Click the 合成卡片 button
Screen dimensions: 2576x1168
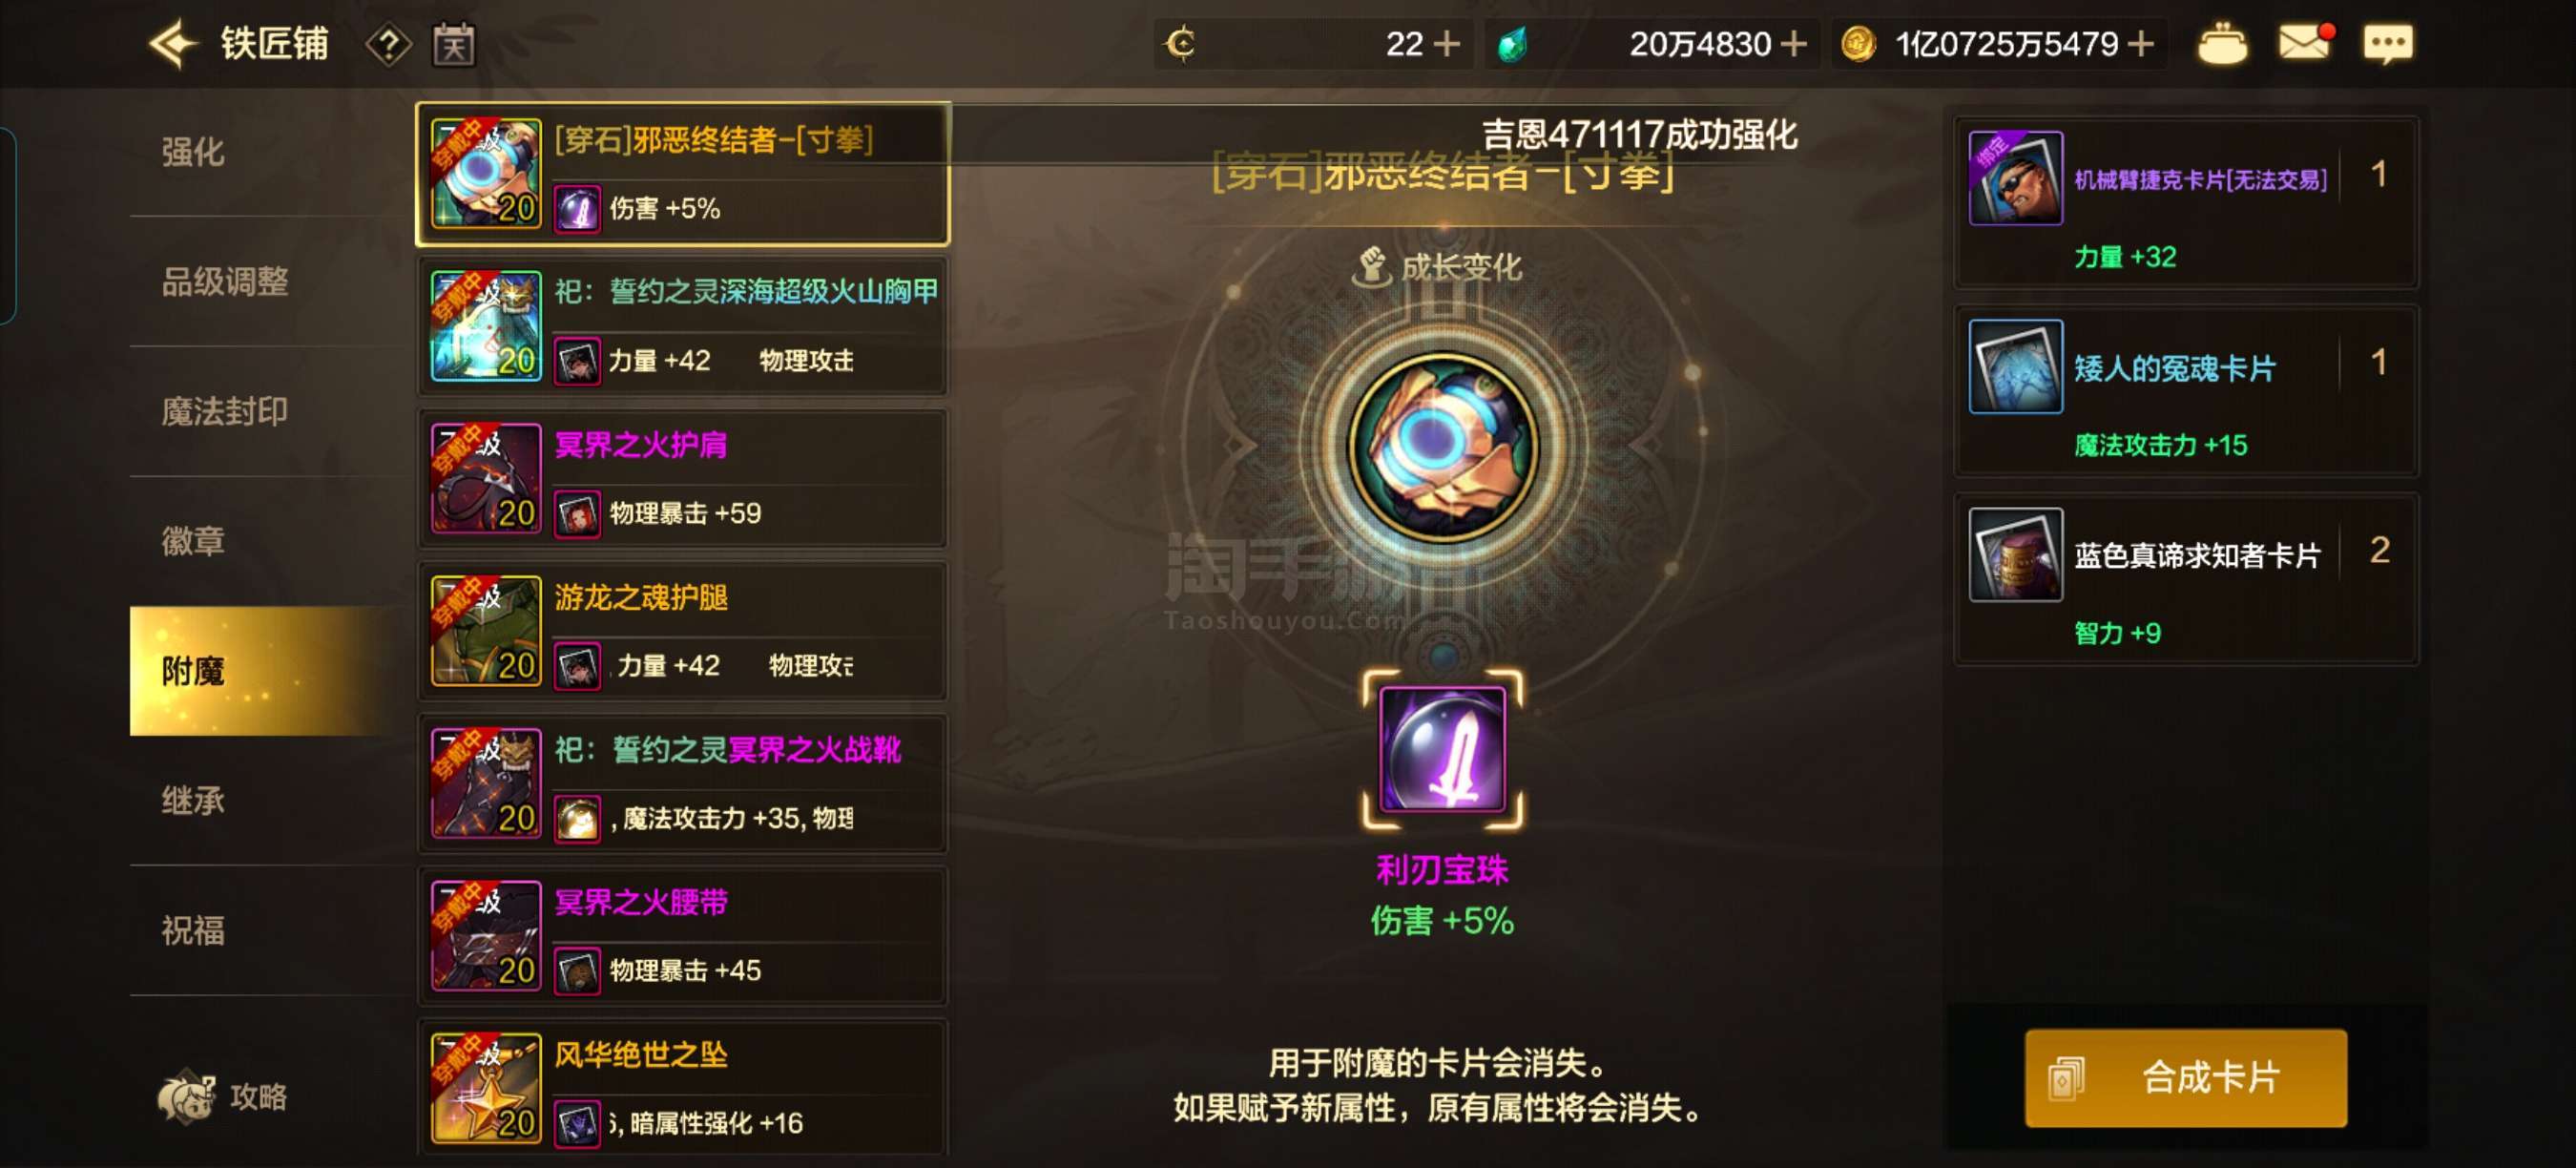pyautogui.click(x=2185, y=1078)
